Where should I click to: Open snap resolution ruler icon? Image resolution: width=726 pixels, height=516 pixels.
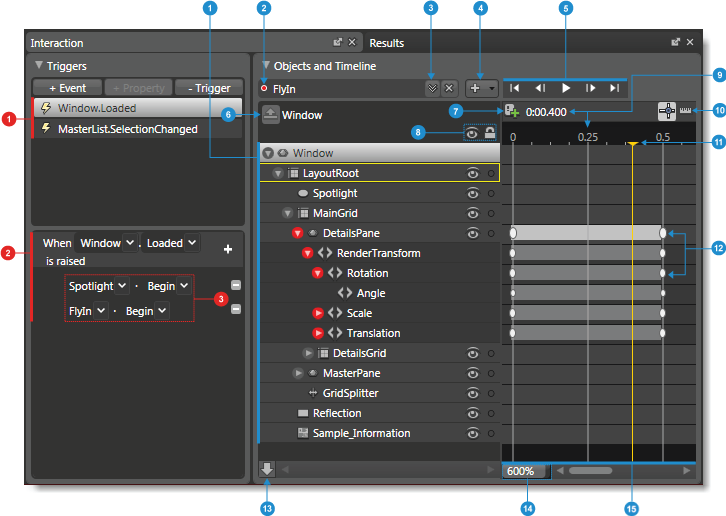(x=685, y=110)
